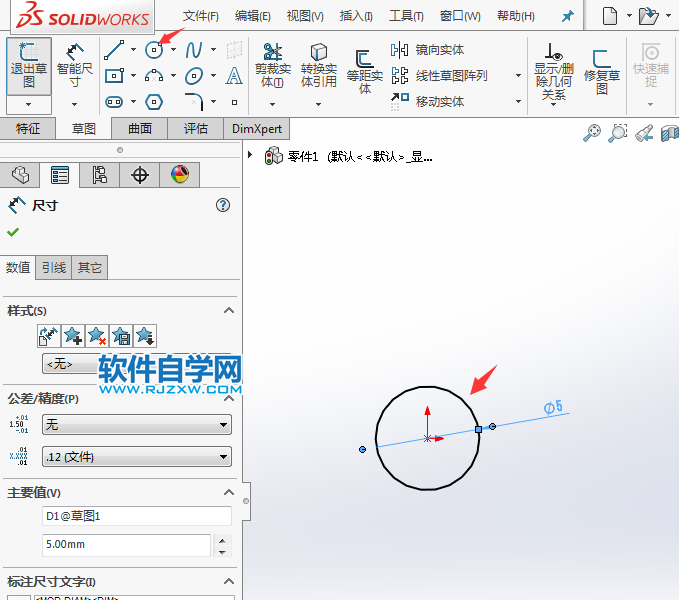Switch to the 引线 (Leaders) tab

tap(54, 267)
